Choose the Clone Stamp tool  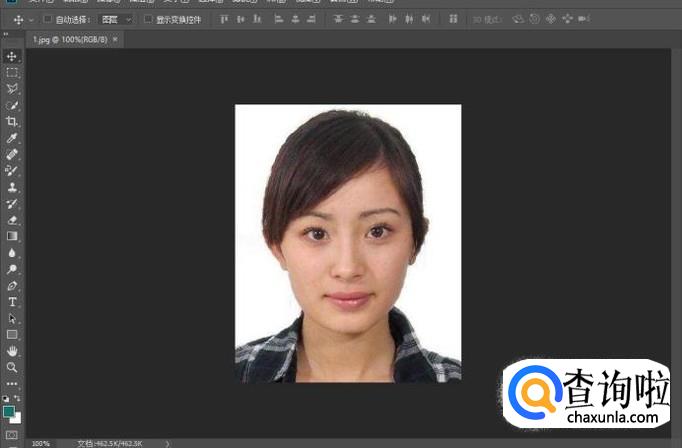(12, 187)
